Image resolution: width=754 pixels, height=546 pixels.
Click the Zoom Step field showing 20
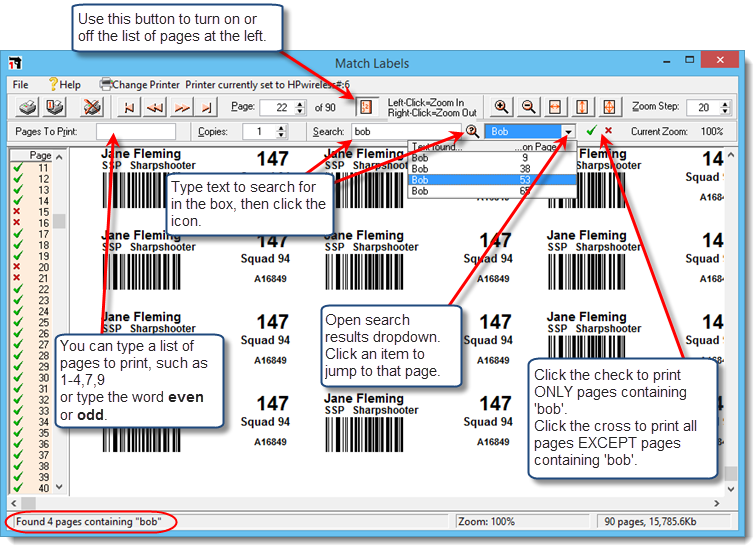click(703, 107)
